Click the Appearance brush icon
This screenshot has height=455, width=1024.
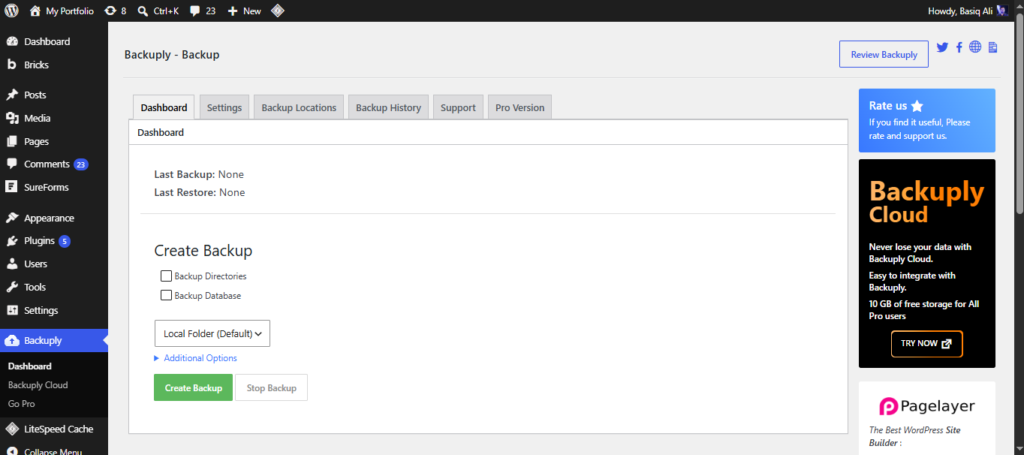pyautogui.click(x=12, y=218)
